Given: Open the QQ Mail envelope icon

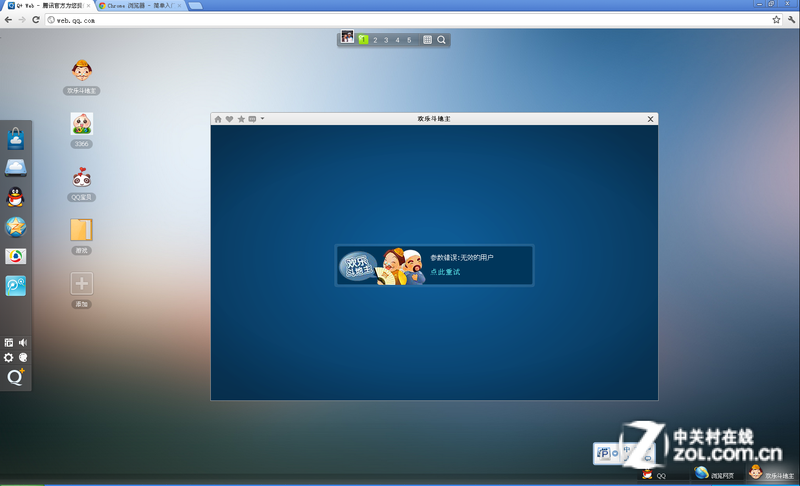Looking at the screenshot, I should 16,256.
